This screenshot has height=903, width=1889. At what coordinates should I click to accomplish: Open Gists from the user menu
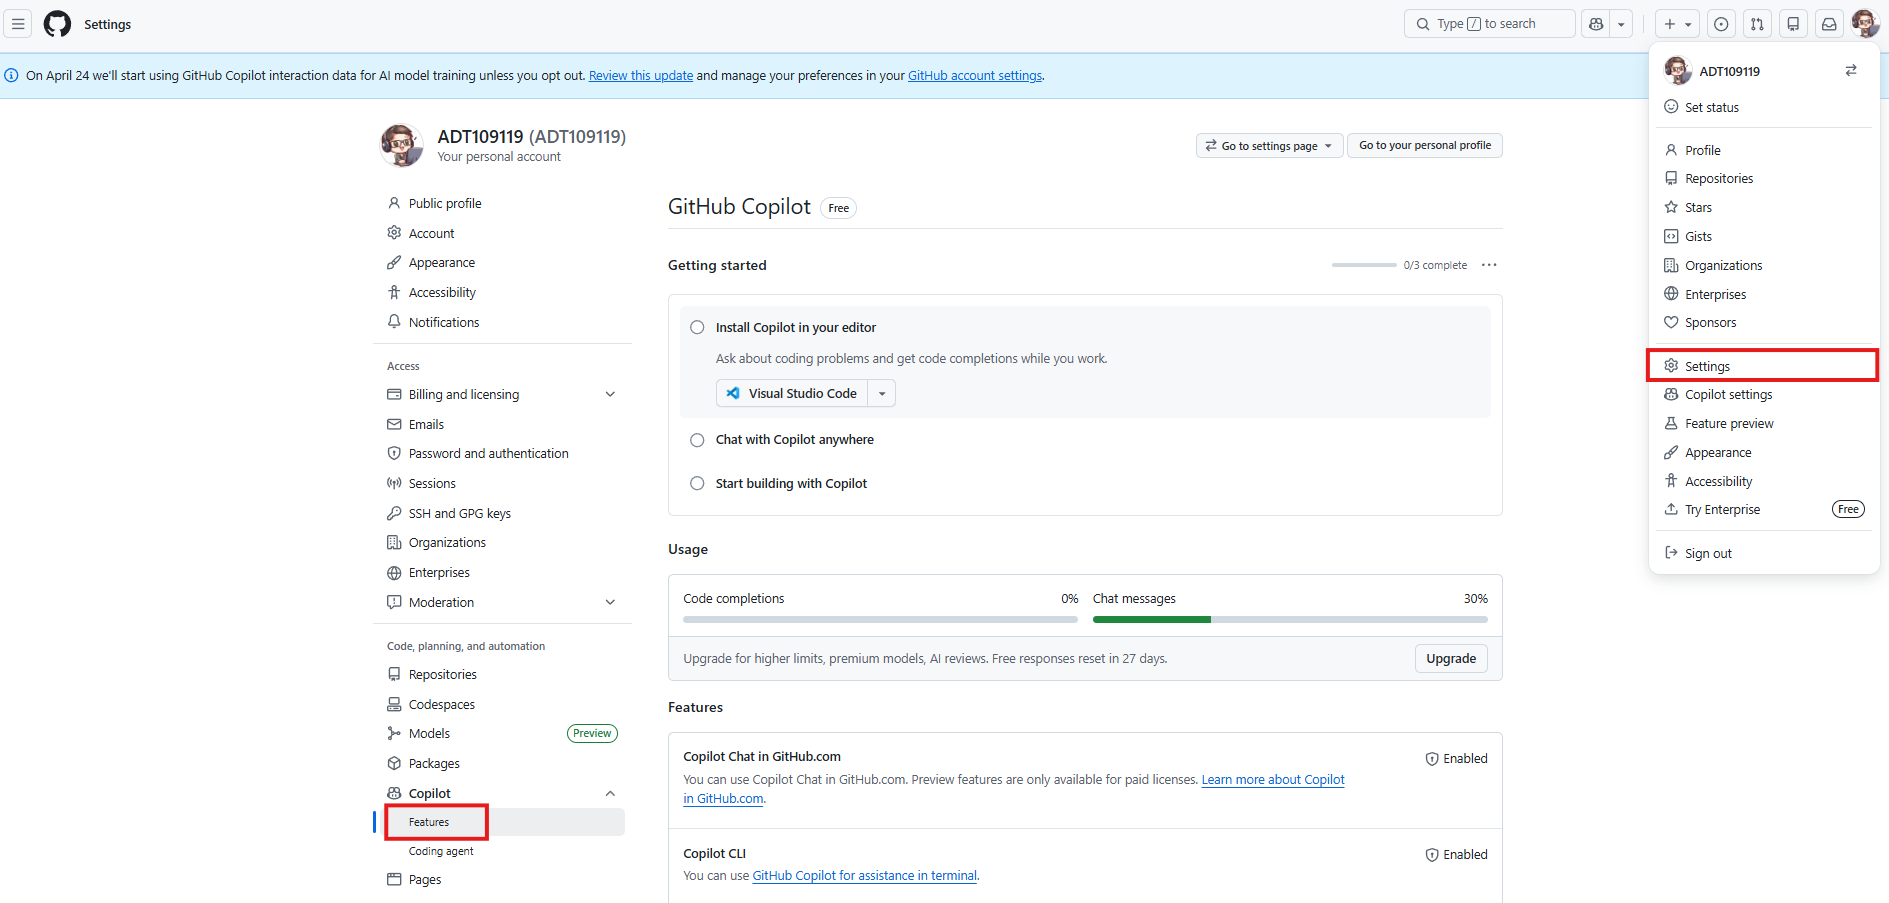click(x=1764, y=236)
